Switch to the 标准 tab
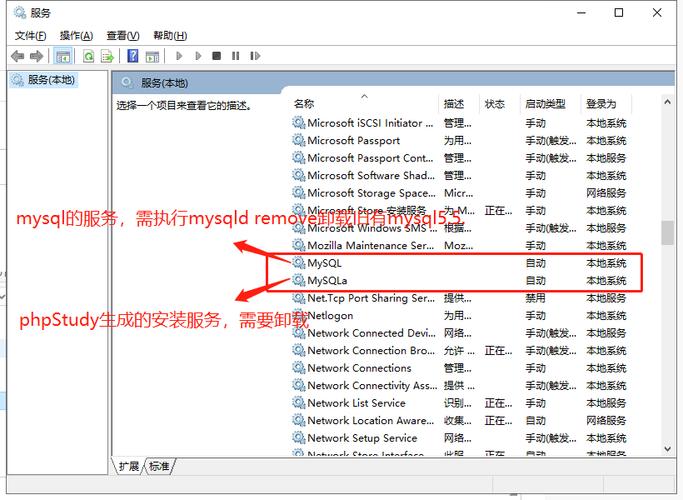Image resolution: width=683 pixels, height=500 pixels. pos(159,466)
